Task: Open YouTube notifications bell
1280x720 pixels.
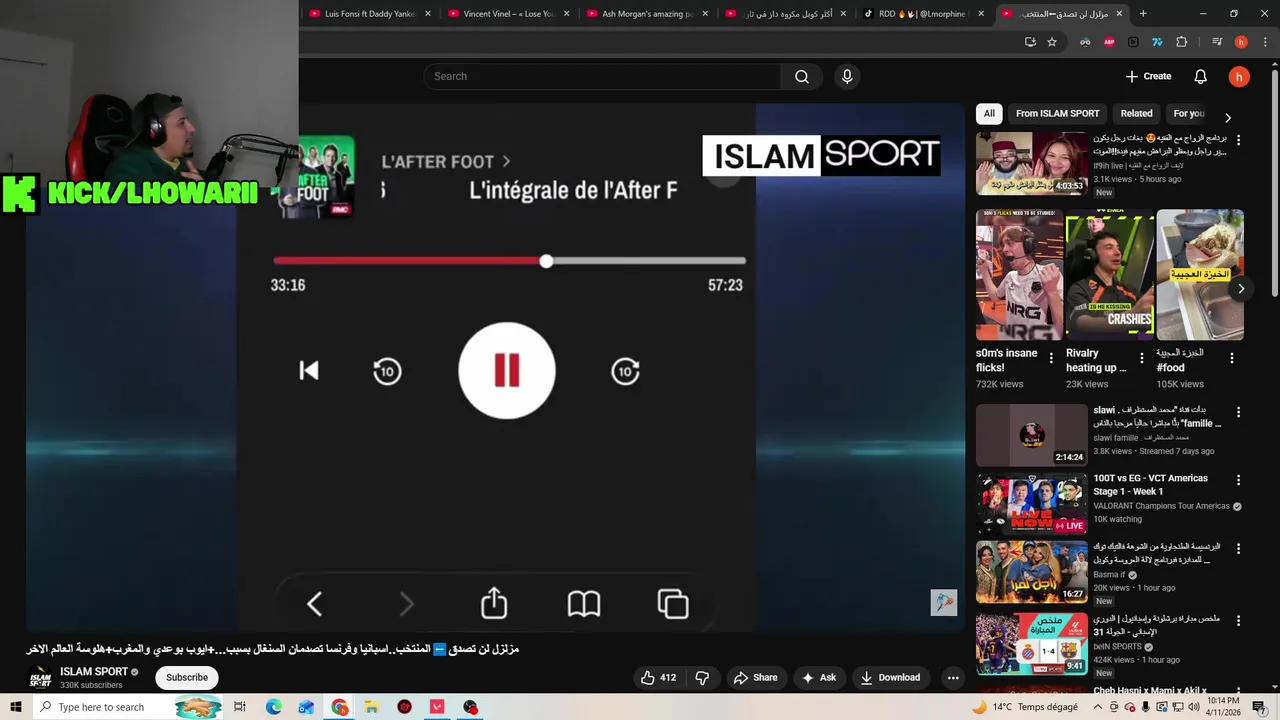Action: 1200,77
